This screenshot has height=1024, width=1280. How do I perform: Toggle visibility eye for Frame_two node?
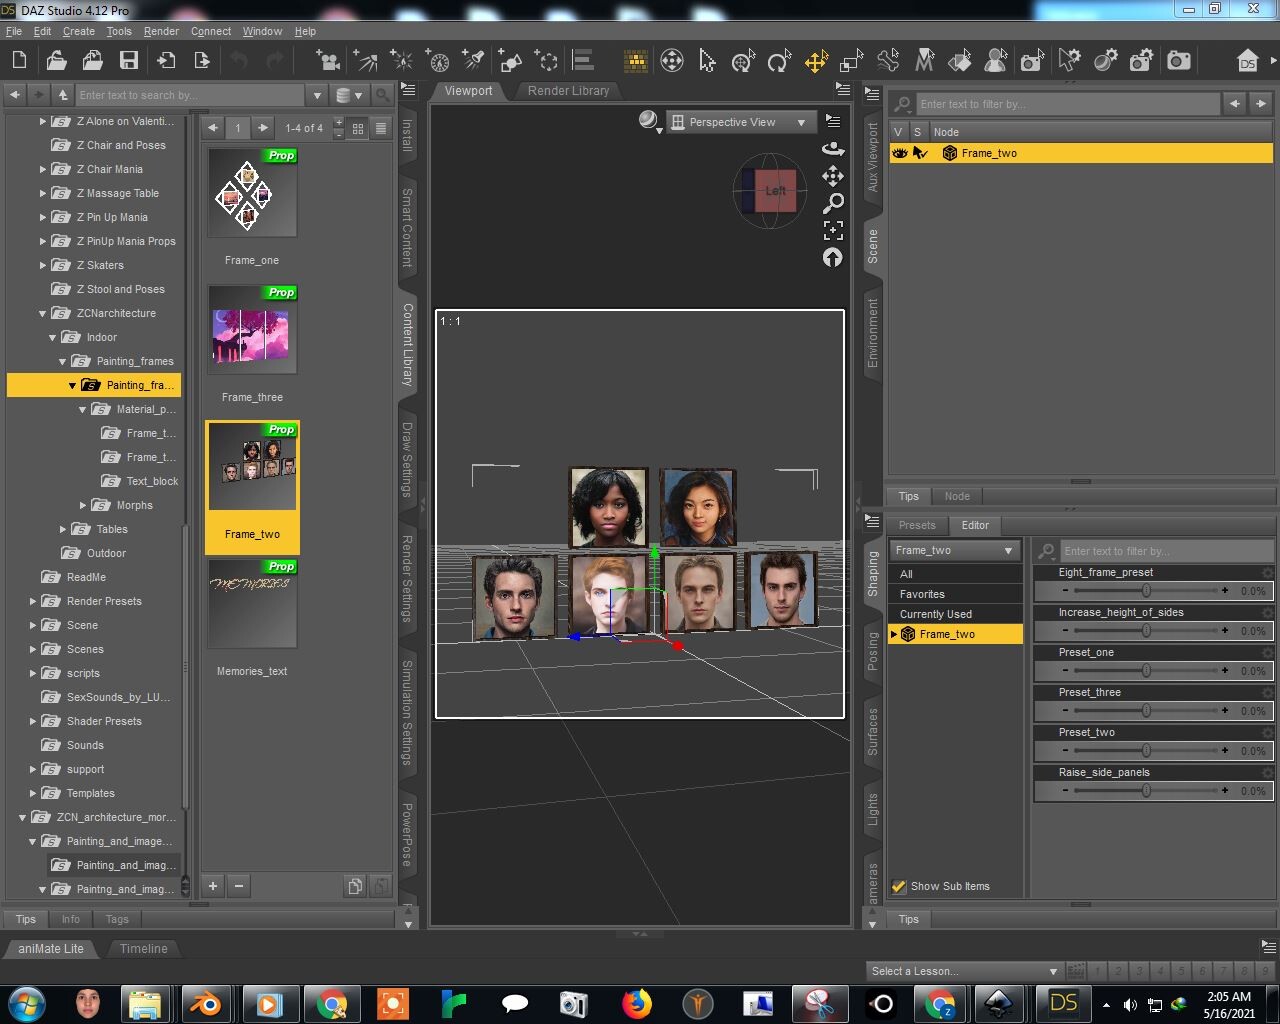point(899,153)
